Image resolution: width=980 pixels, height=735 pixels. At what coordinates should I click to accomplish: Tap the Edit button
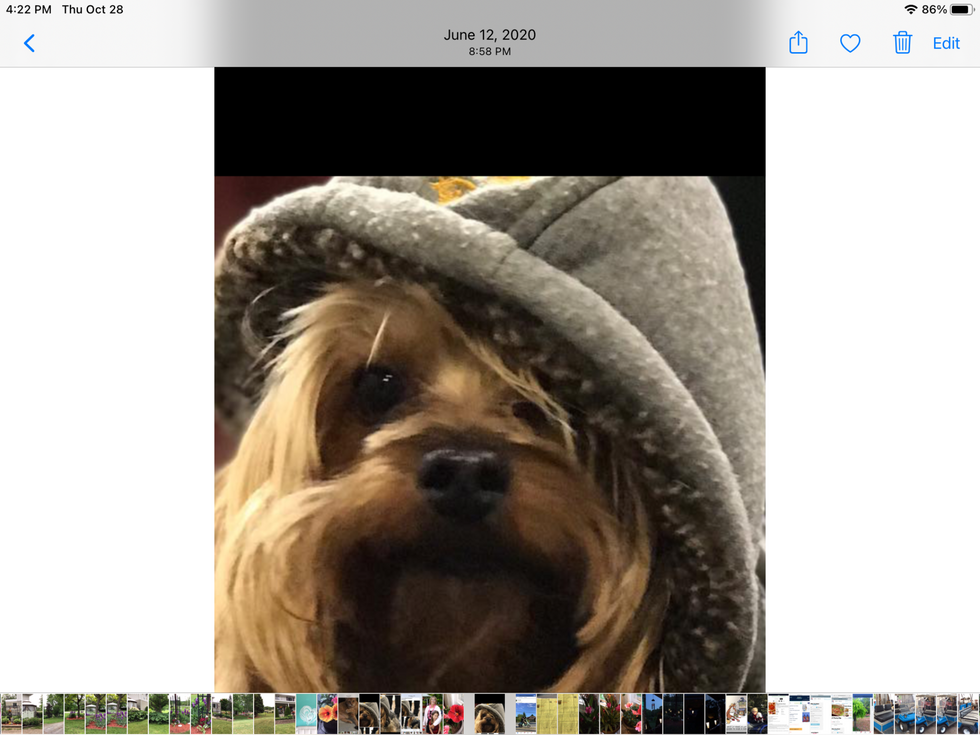click(x=946, y=43)
